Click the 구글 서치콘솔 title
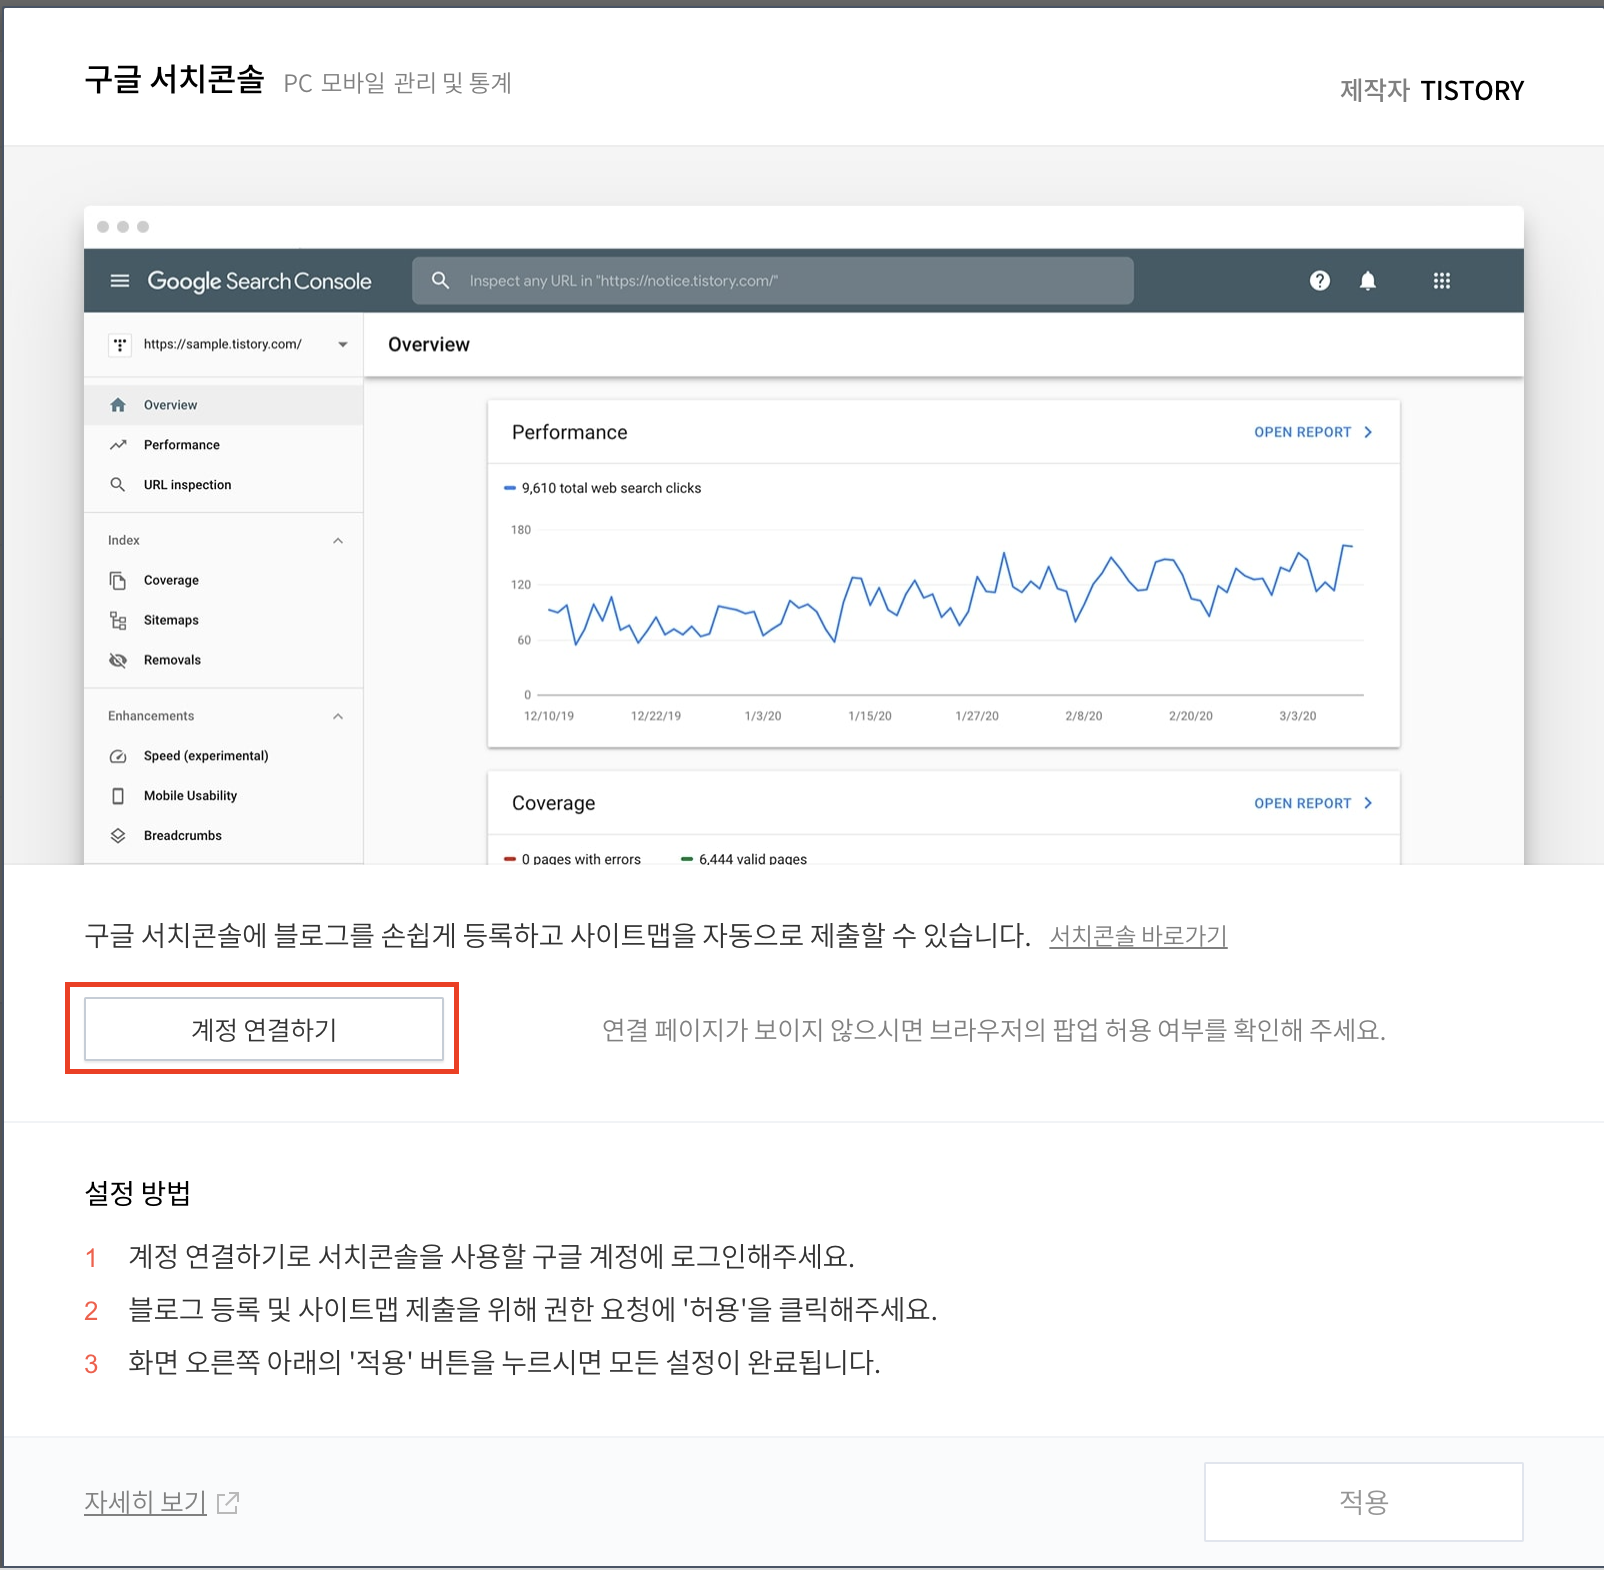Screen dimensions: 1604x1570 (174, 80)
